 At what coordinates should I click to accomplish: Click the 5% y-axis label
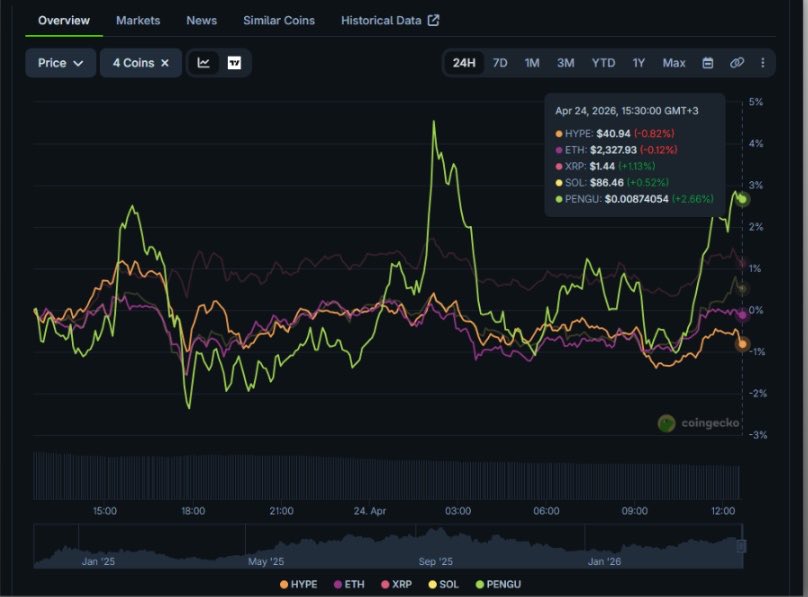point(755,102)
